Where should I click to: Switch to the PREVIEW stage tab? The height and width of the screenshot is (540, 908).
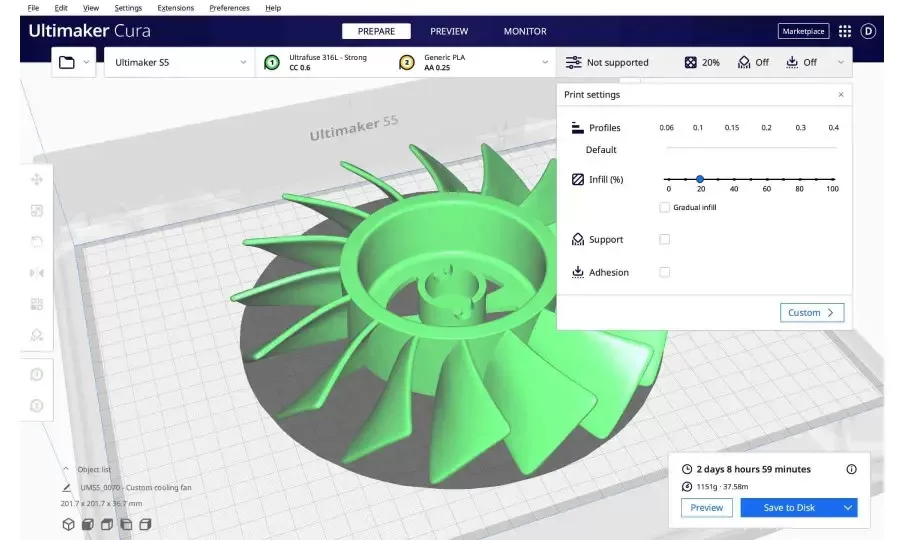pyautogui.click(x=449, y=31)
